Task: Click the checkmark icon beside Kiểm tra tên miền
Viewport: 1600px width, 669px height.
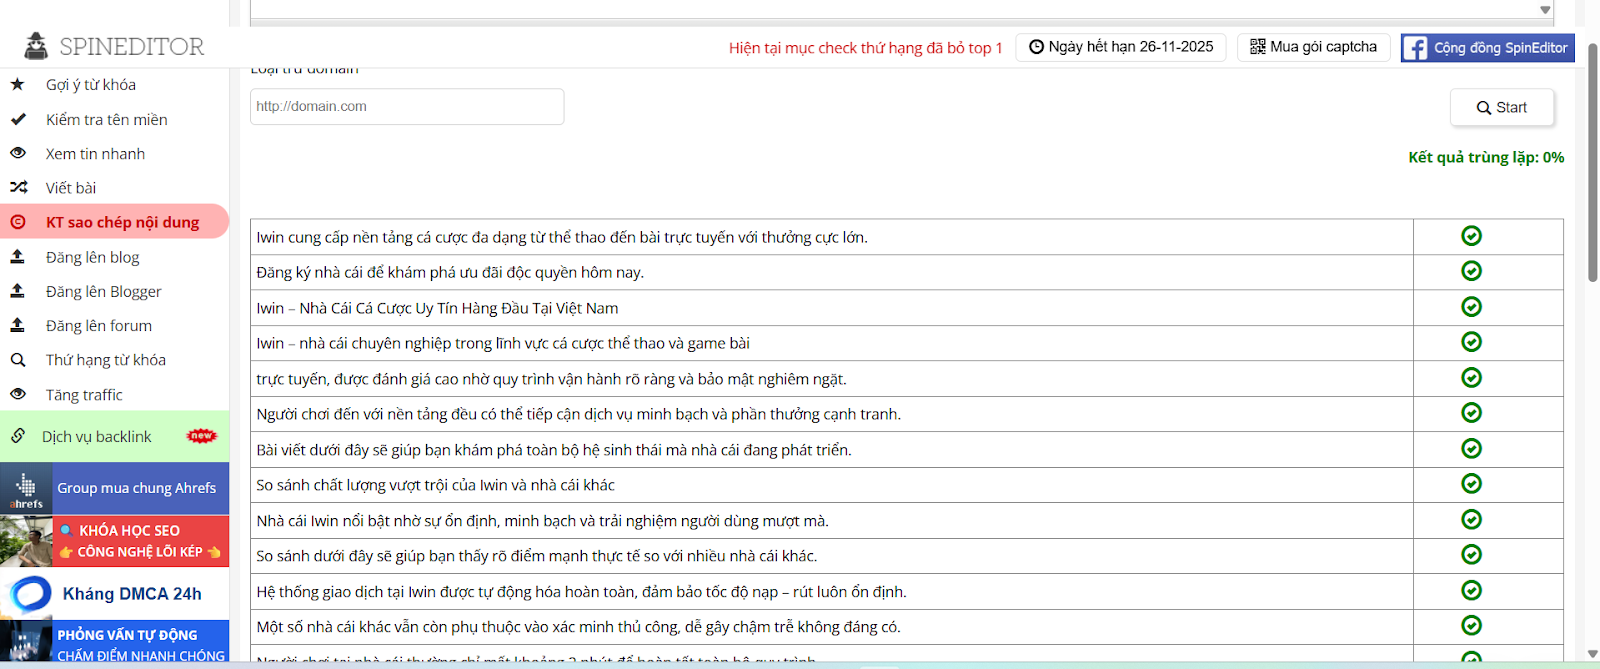Action: [17, 119]
